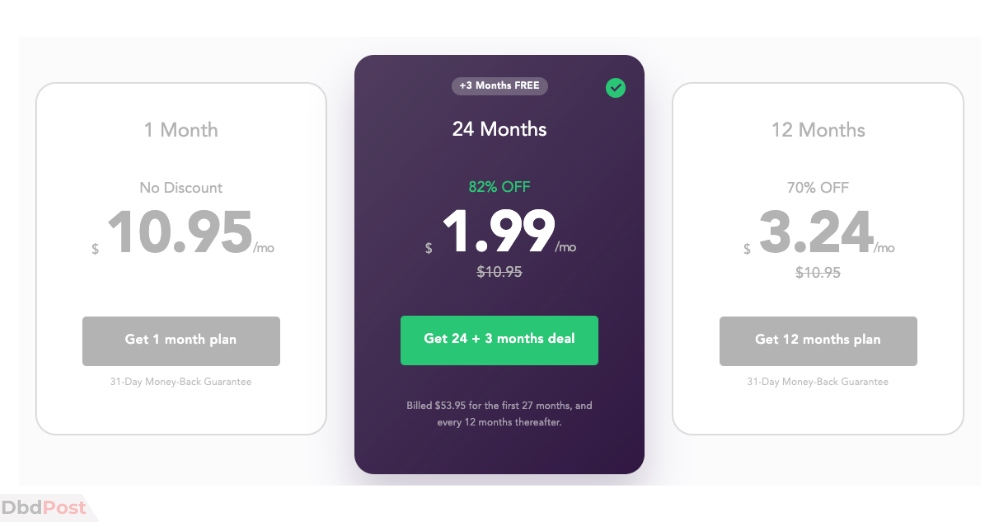Screen dimensions: 1000x522
Task: Select the 24 Months plan title
Action: (x=499, y=130)
